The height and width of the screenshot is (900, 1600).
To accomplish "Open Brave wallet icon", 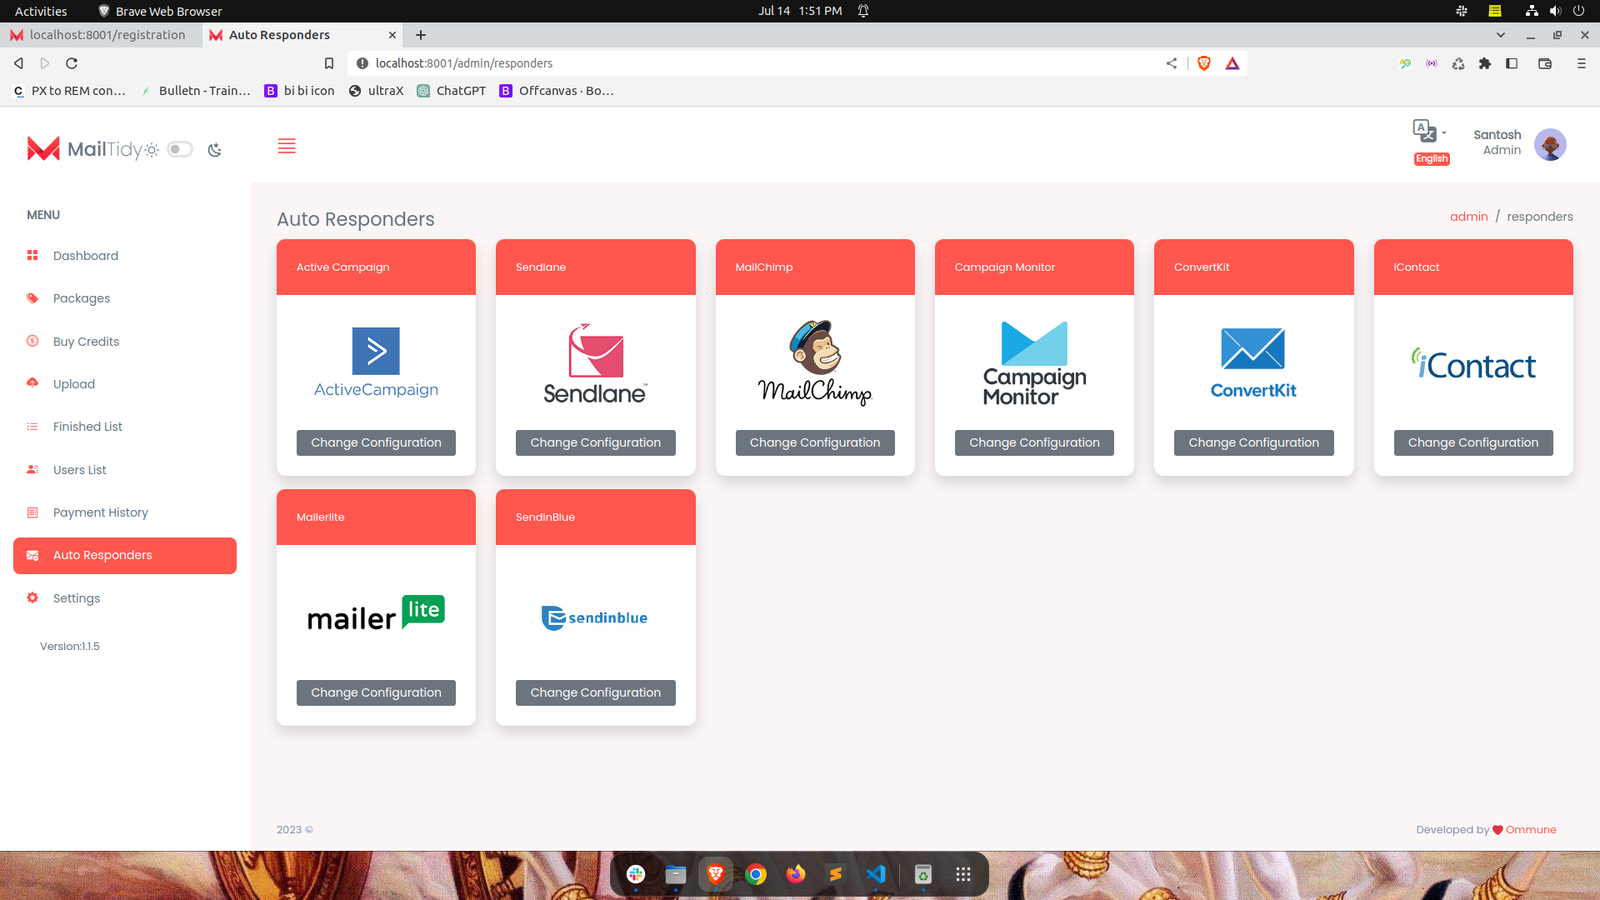I will tap(1545, 63).
